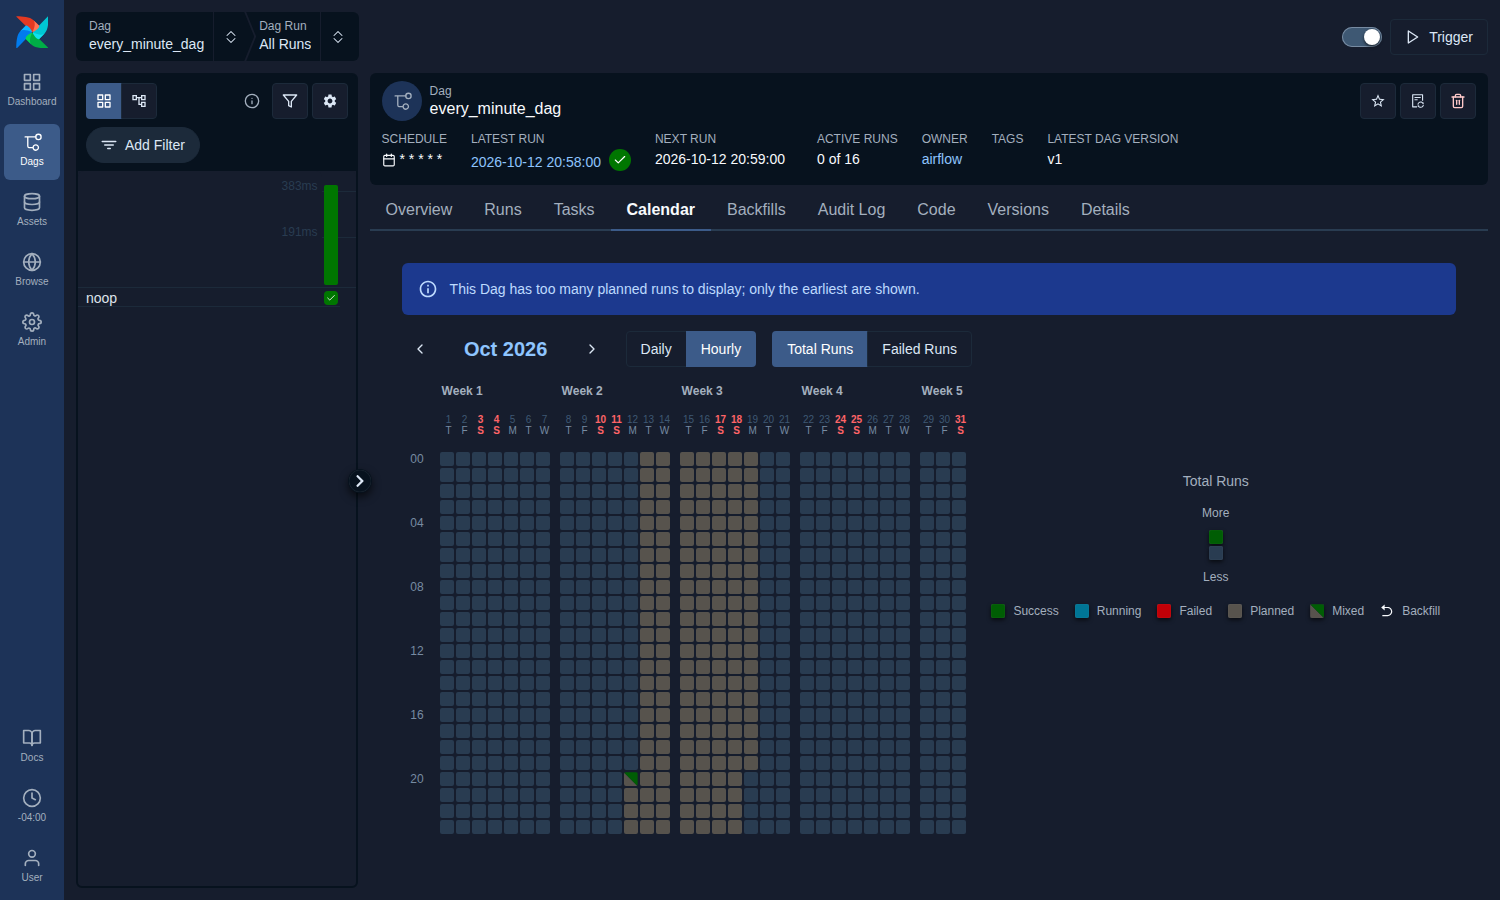The image size is (1500, 900).
Task: Click Add Filter button
Action: click(143, 145)
